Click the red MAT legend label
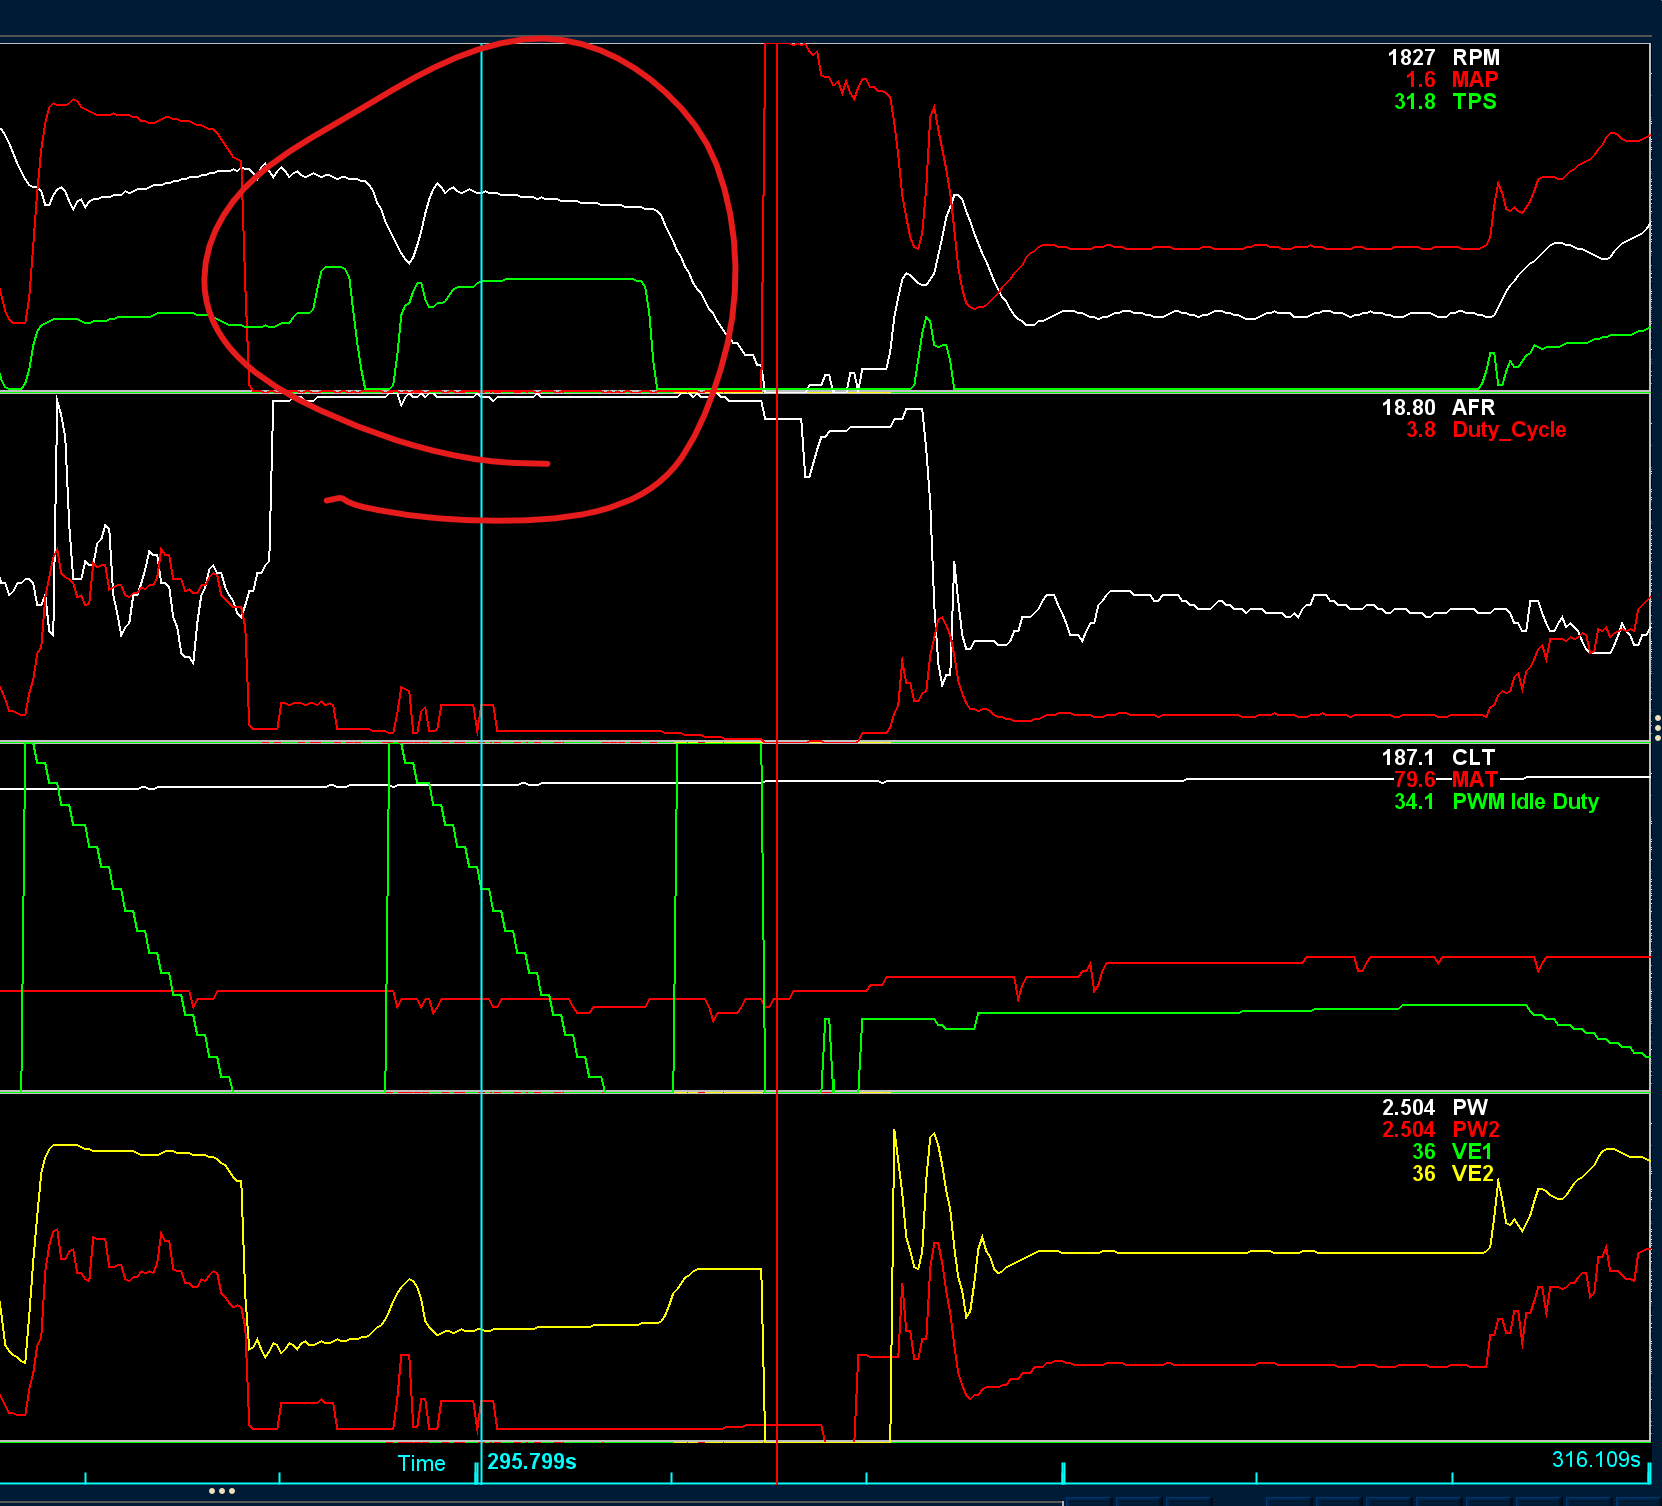 pos(1475,780)
